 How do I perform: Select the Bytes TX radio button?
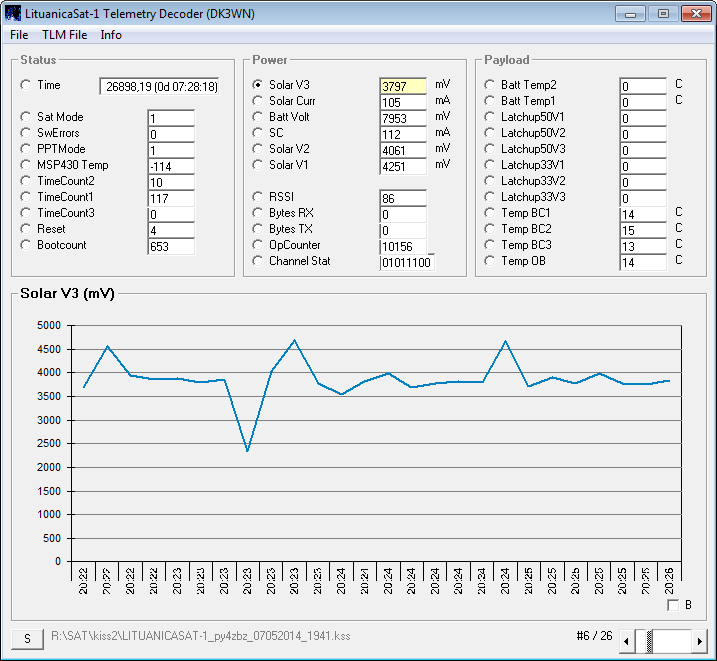coord(257,229)
